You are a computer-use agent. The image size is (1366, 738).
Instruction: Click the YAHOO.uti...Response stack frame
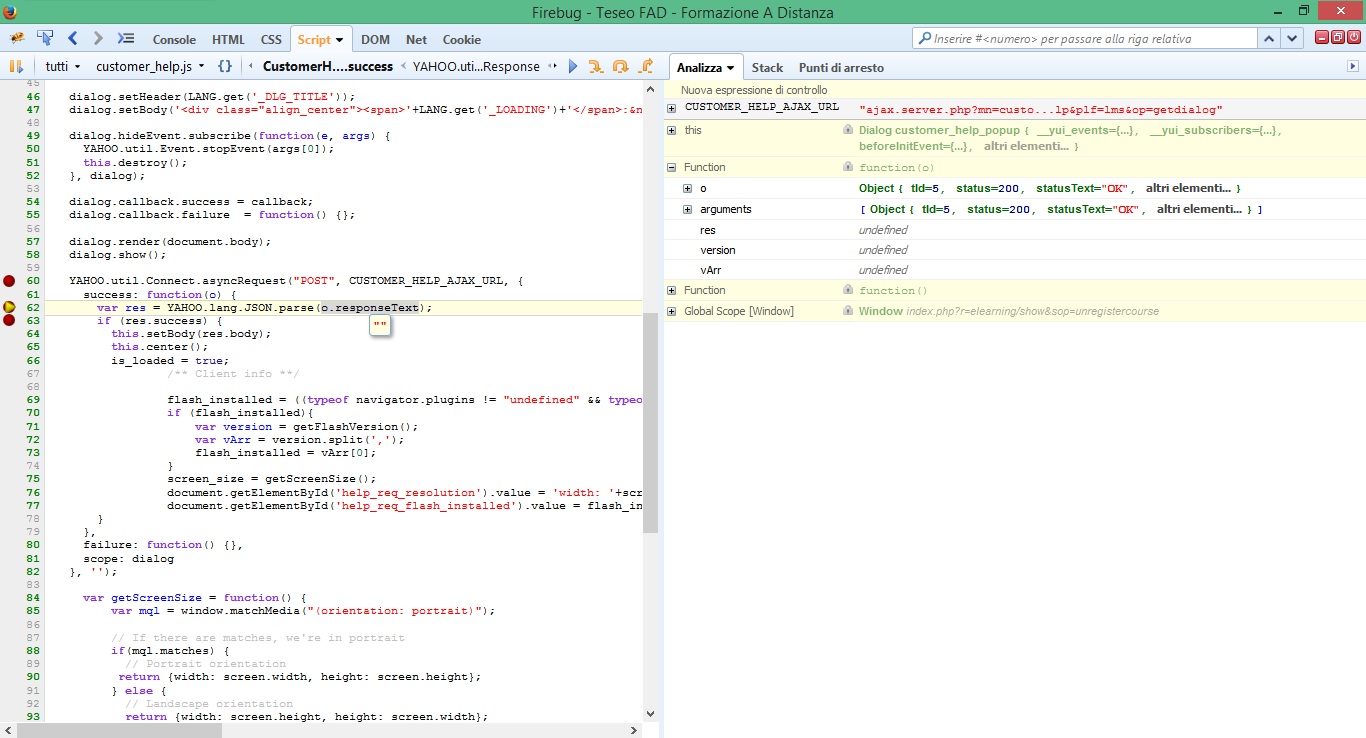pos(475,67)
